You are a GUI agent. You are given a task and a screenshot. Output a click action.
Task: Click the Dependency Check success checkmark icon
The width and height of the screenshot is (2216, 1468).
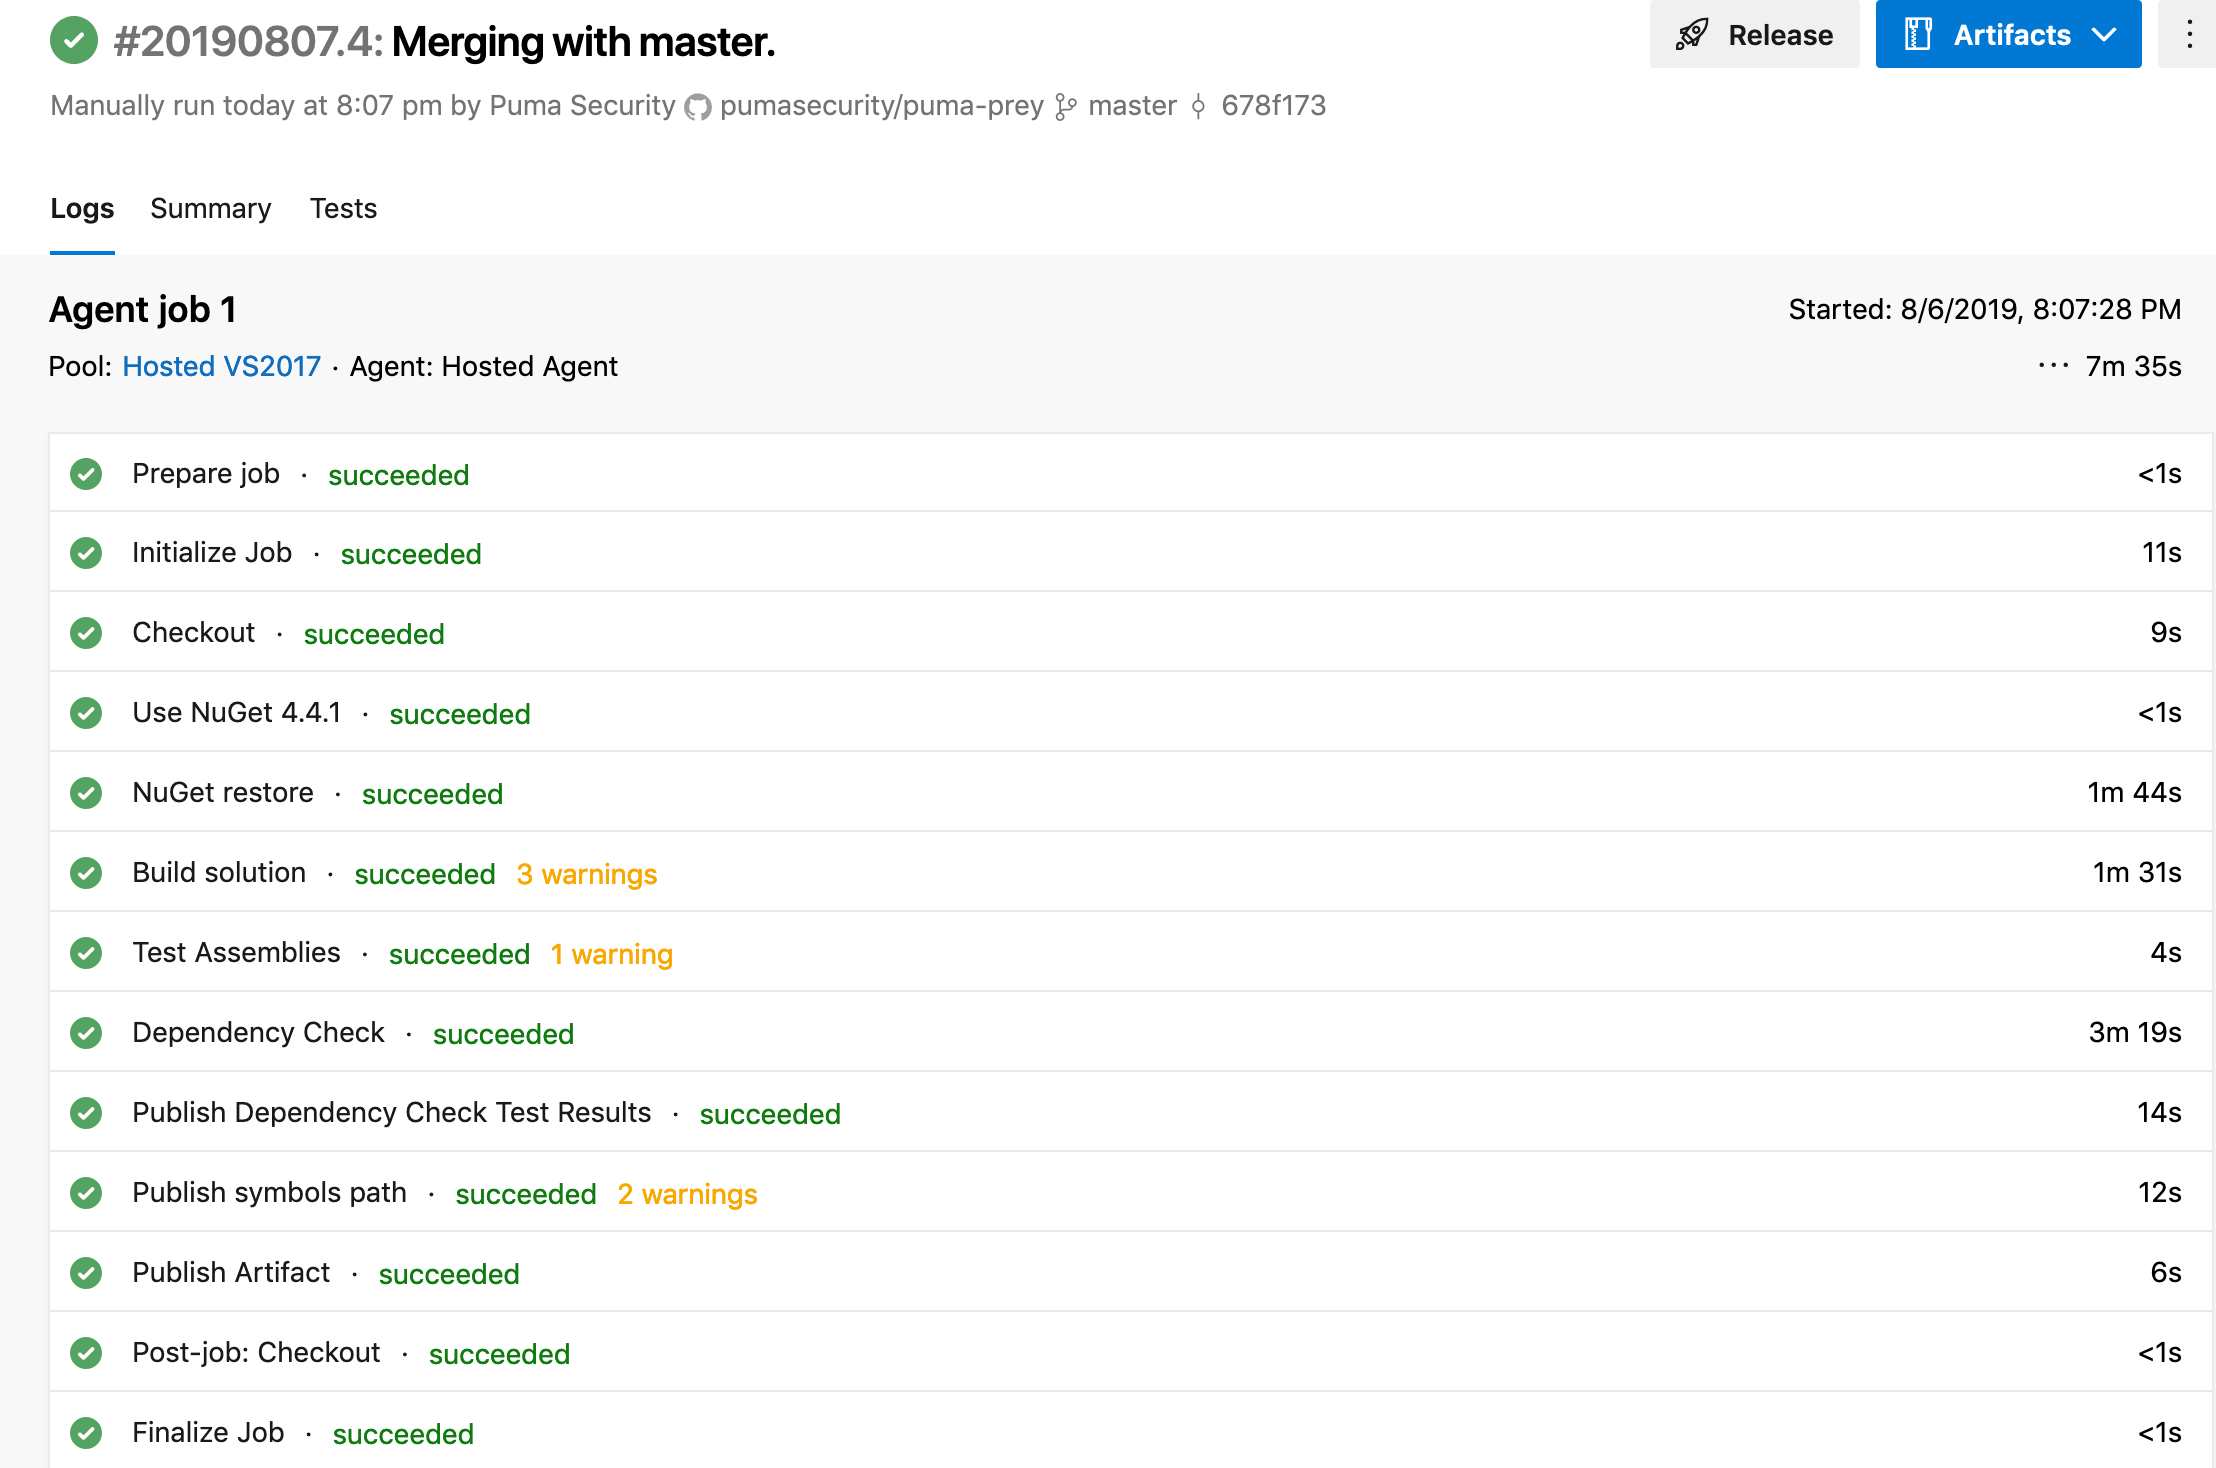click(86, 1033)
